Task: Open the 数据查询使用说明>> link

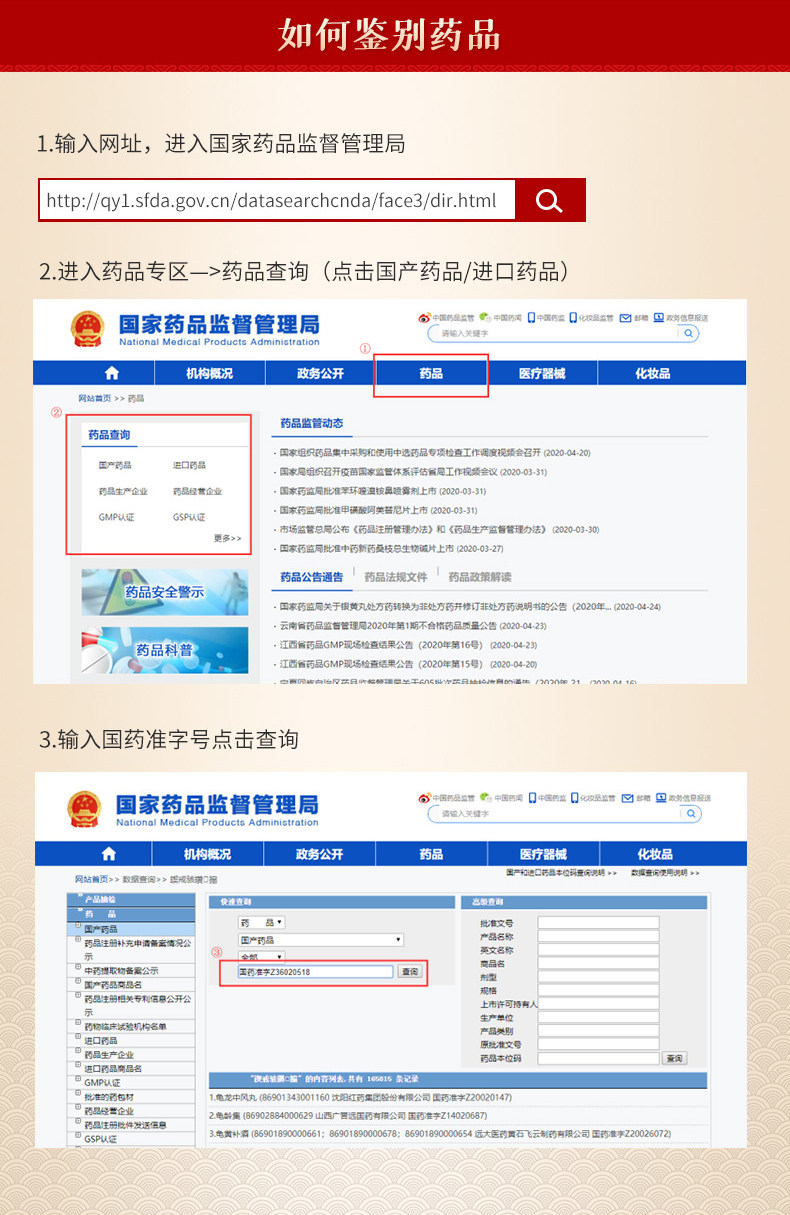Action: 665,874
